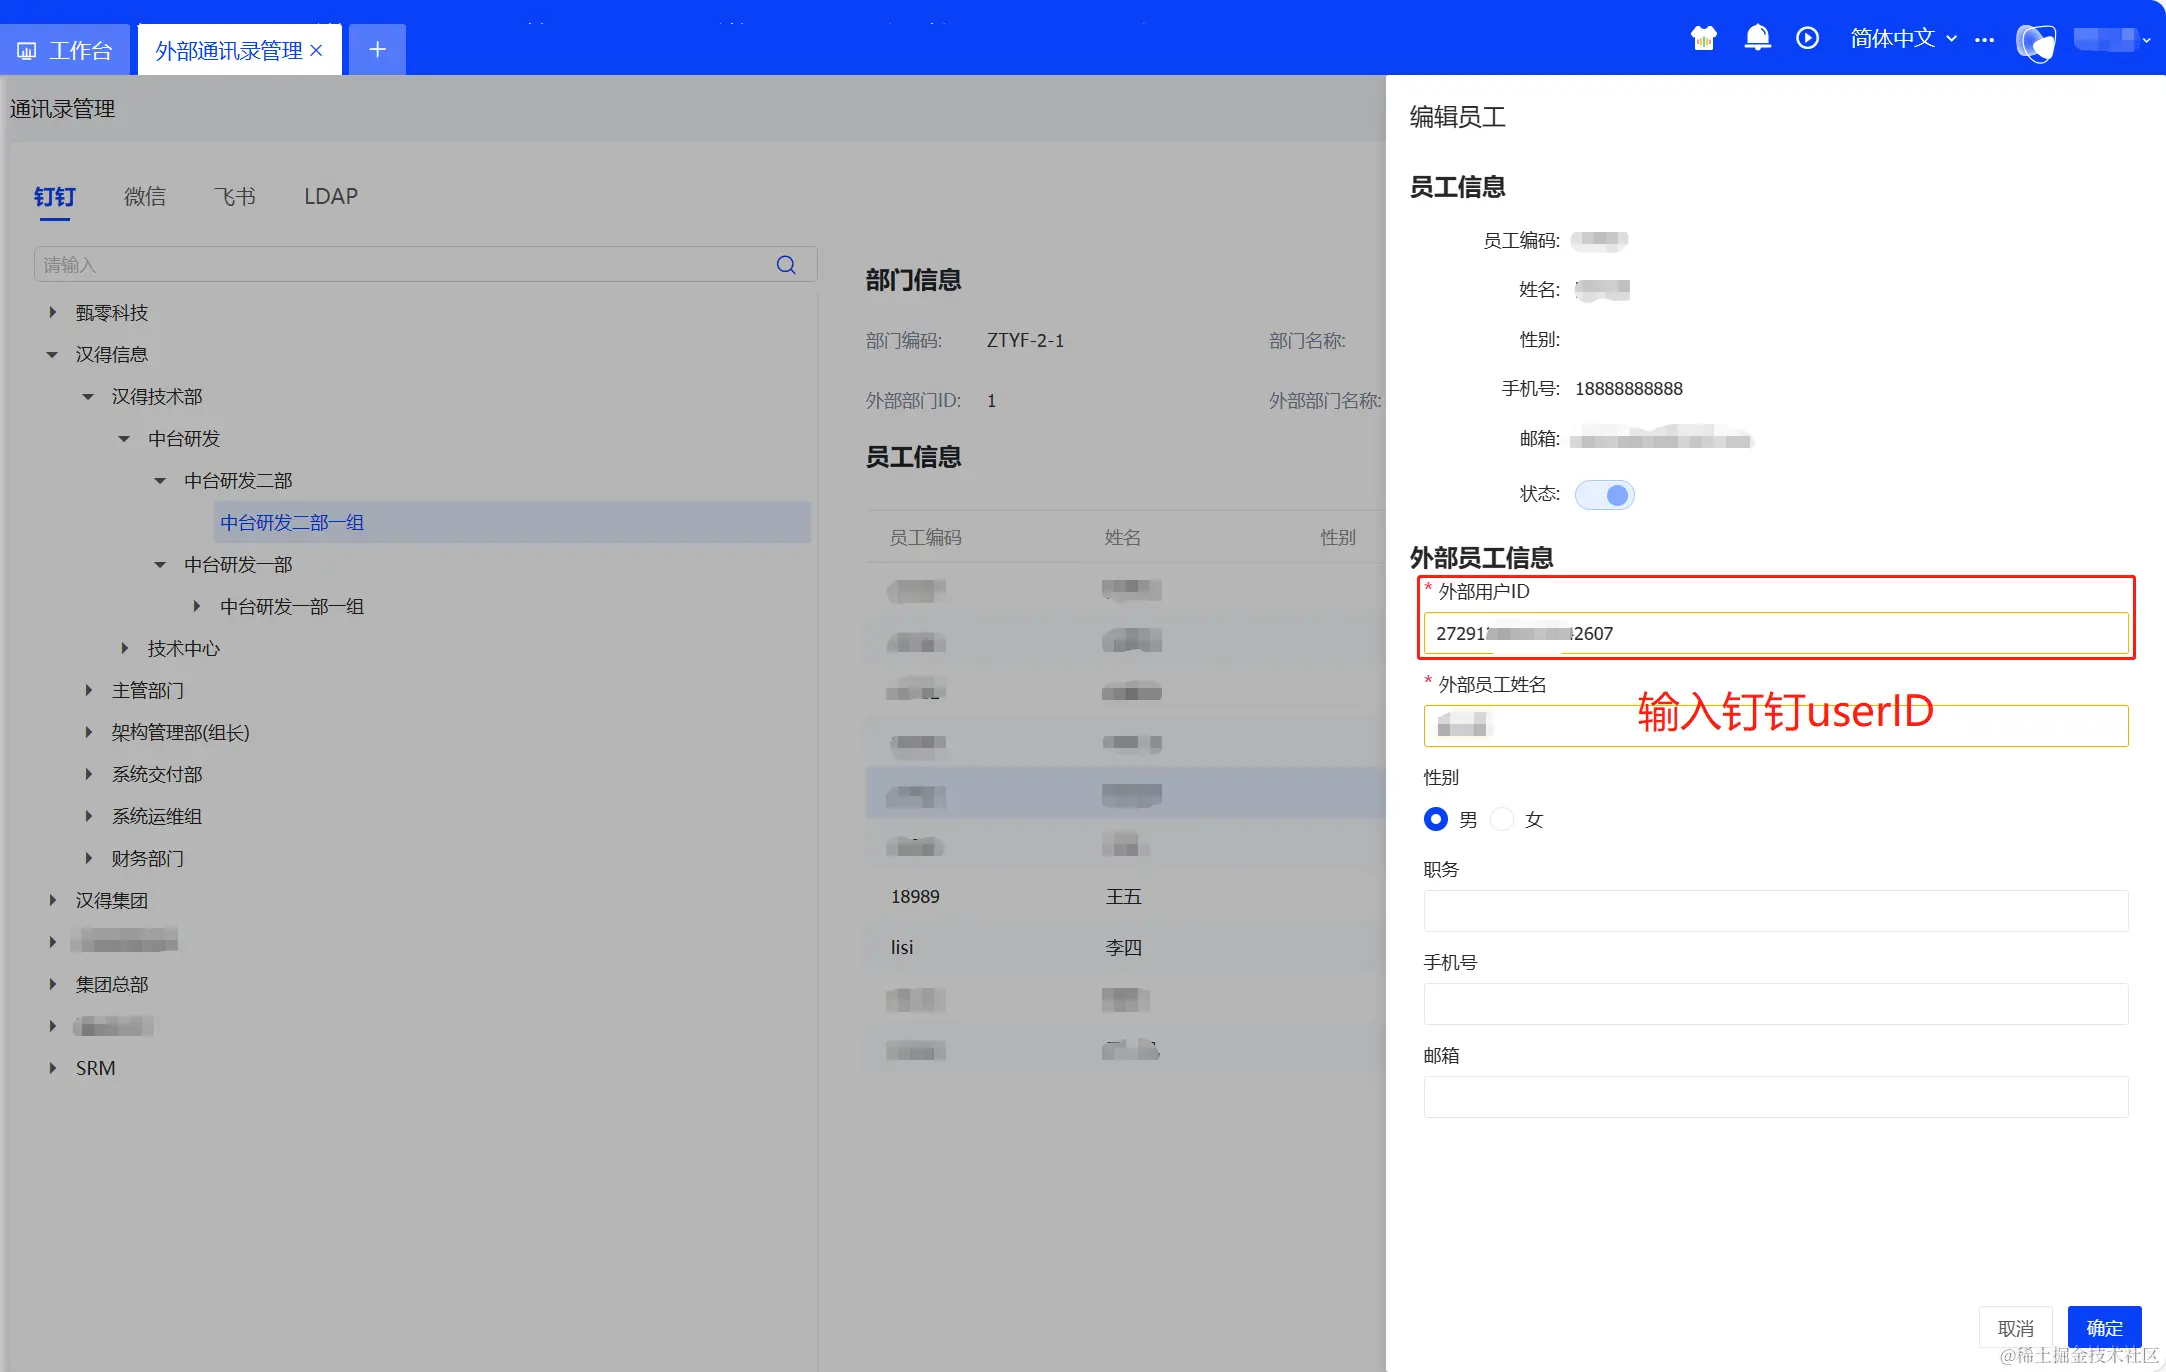This screenshot has width=2166, height=1372.
Task: Switch to the 微信 tab
Action: (x=145, y=196)
